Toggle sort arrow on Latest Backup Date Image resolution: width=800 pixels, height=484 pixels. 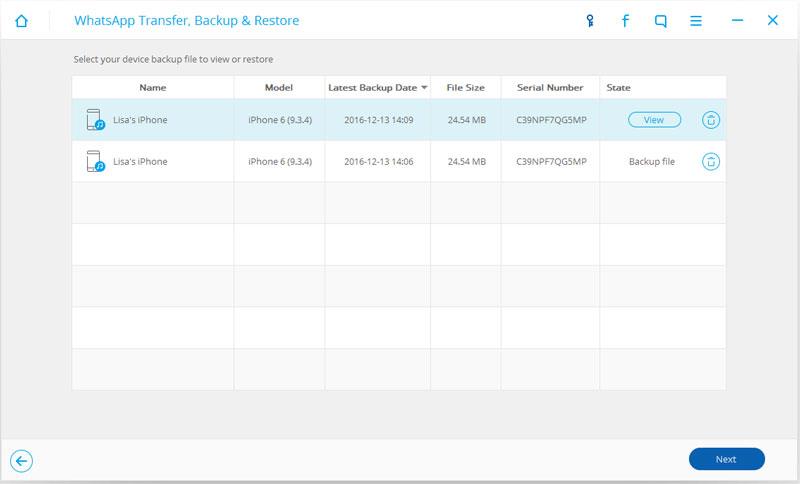424,88
